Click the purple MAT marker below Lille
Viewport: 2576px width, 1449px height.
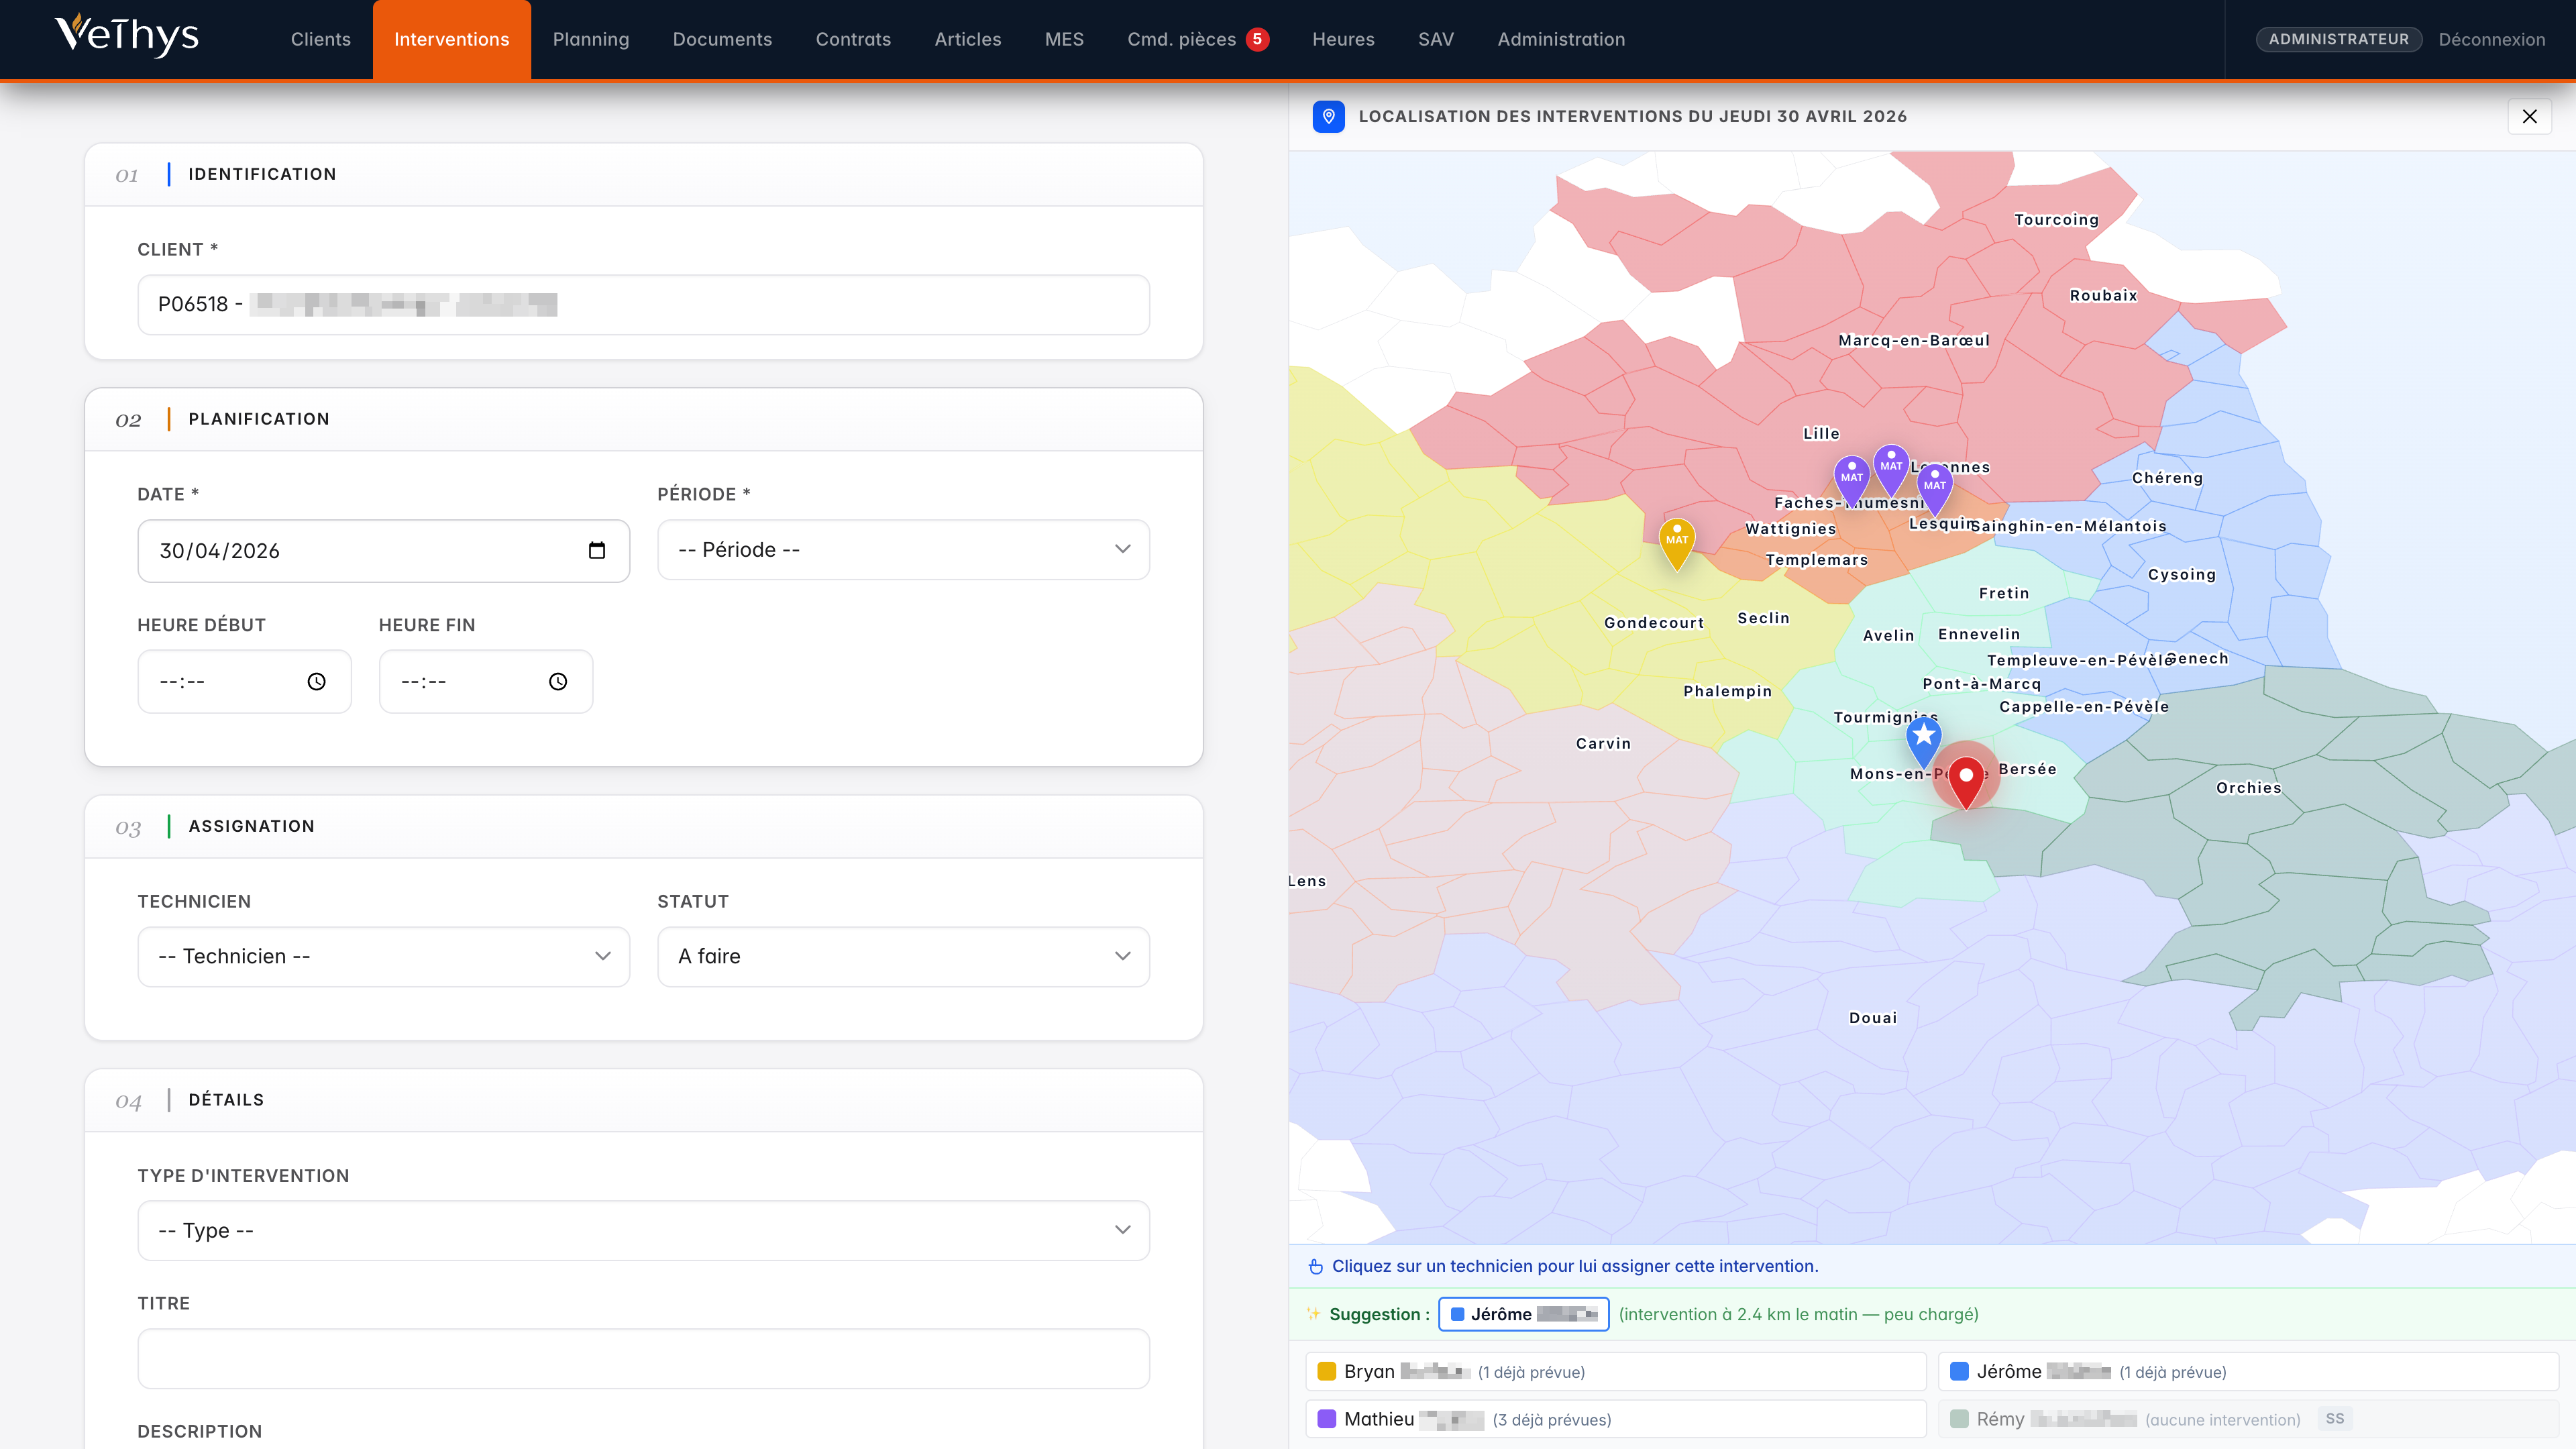point(1891,469)
